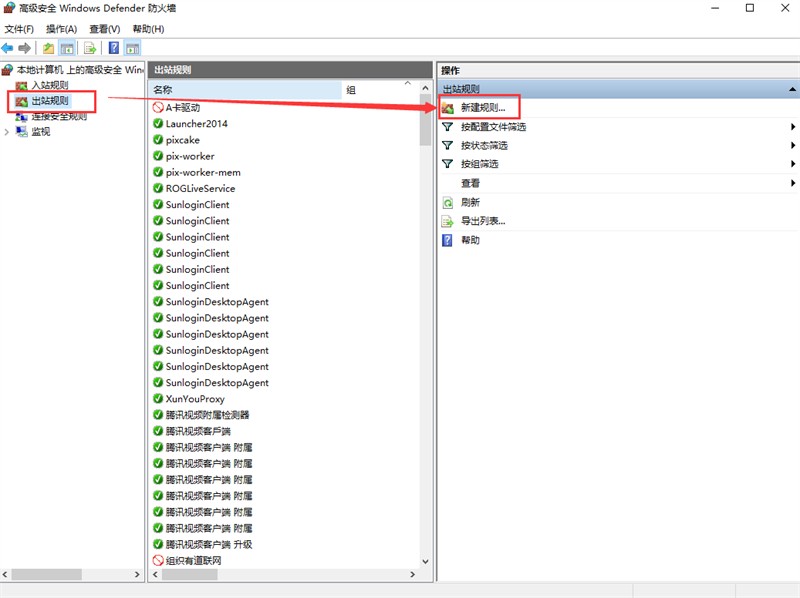This screenshot has width=800, height=598.
Task: Open the 查看(V) menu
Action: tap(103, 29)
